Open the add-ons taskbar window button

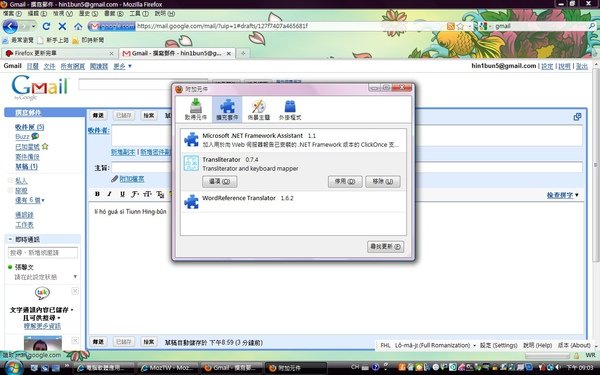[x=296, y=368]
